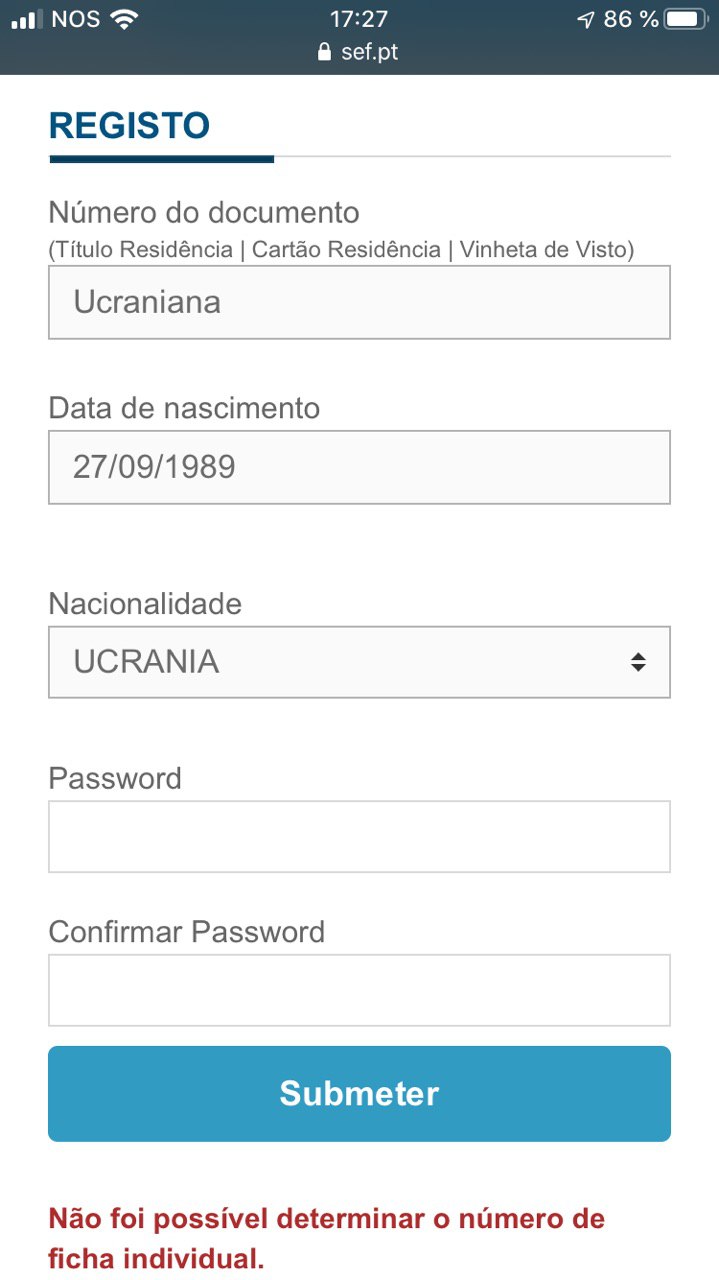719x1280 pixels.
Task: Tap the Password field label
Action: 115,779
